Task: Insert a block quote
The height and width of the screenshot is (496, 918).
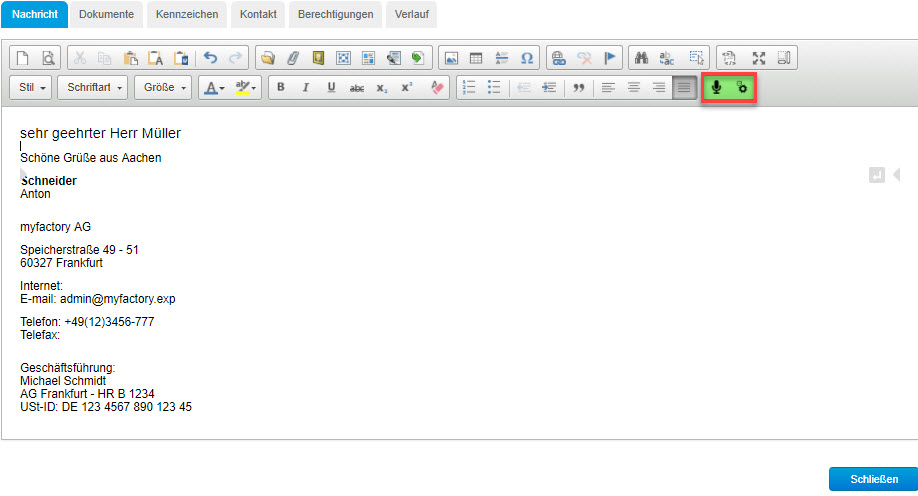Action: (578, 88)
